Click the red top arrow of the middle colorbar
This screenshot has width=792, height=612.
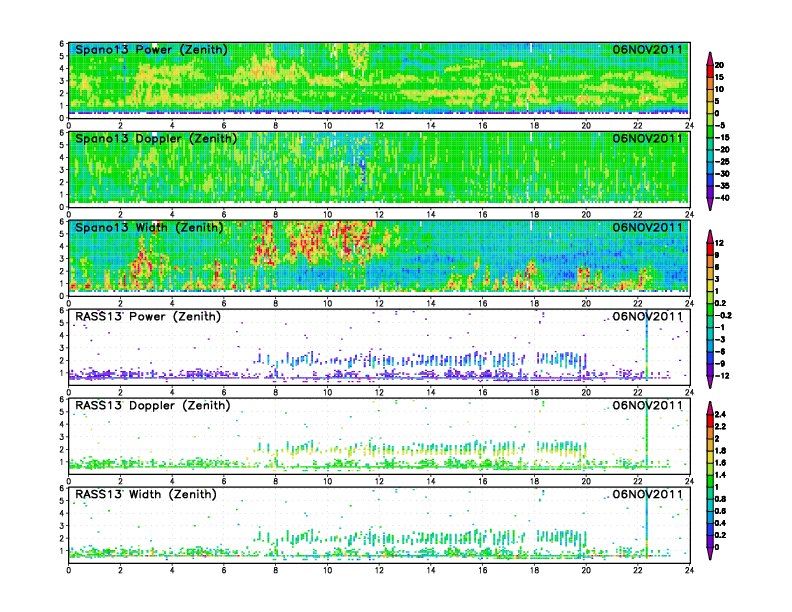pyautogui.click(x=710, y=235)
